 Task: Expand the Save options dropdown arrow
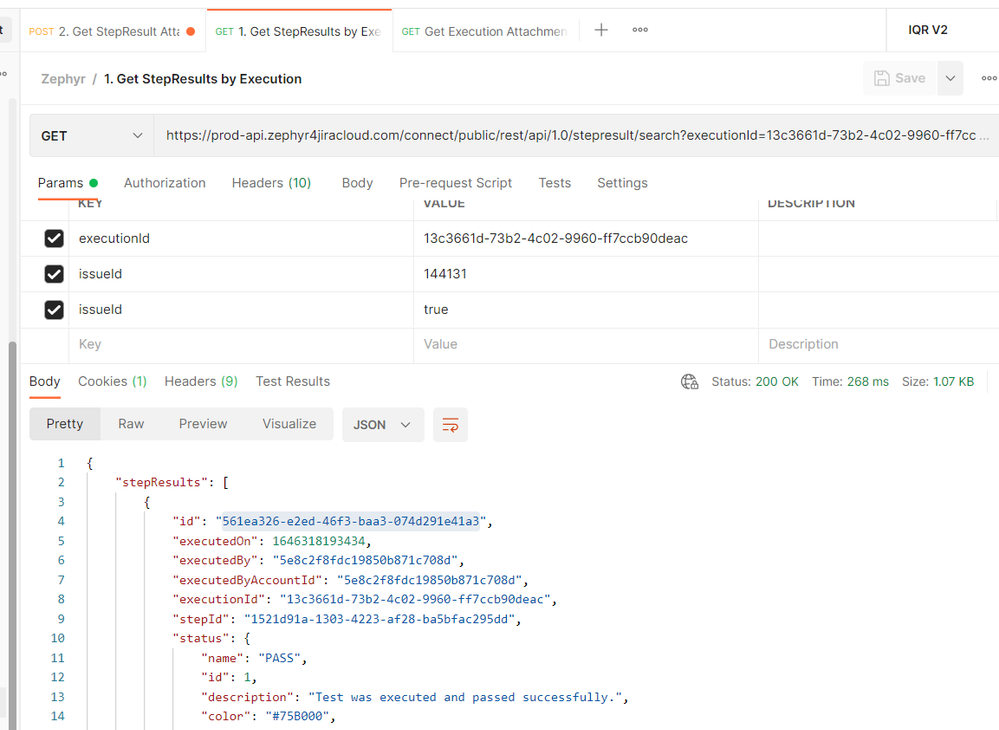point(950,78)
